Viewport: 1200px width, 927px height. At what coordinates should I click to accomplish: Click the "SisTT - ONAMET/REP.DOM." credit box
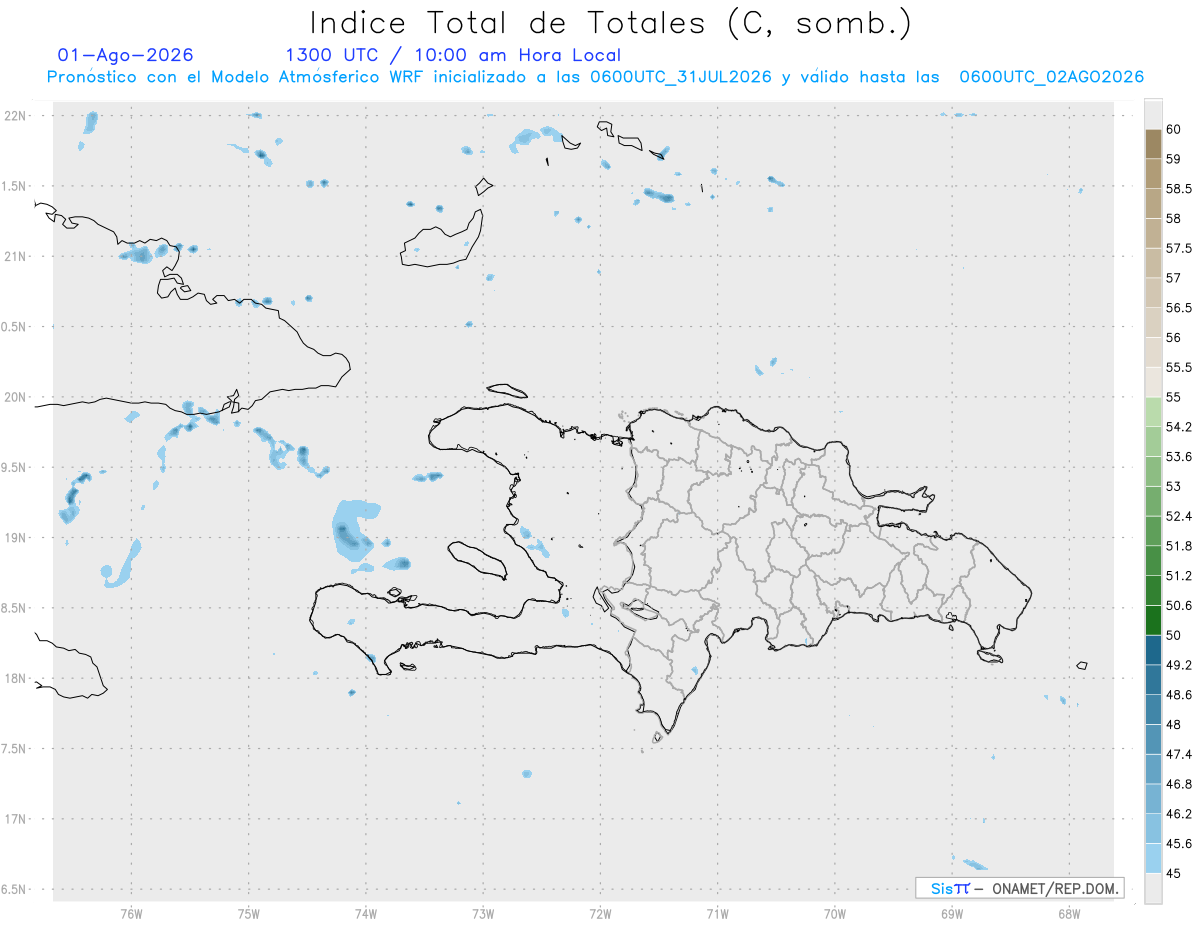pos(1020,888)
